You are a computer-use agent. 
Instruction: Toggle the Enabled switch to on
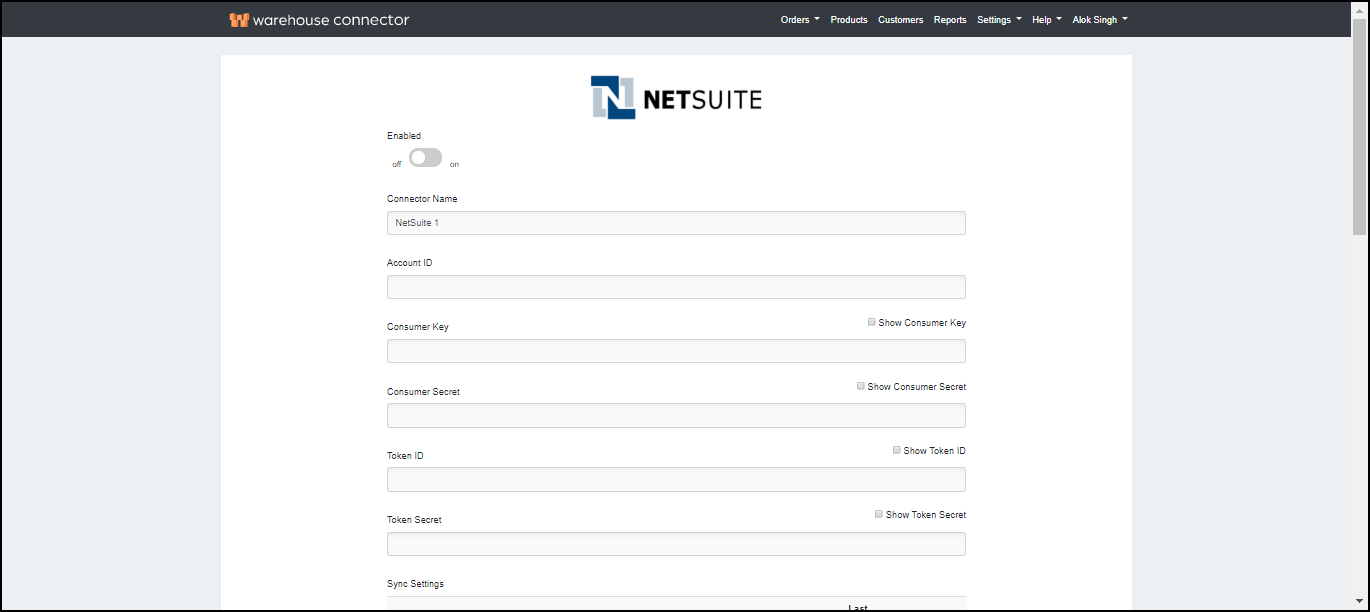[x=424, y=157]
